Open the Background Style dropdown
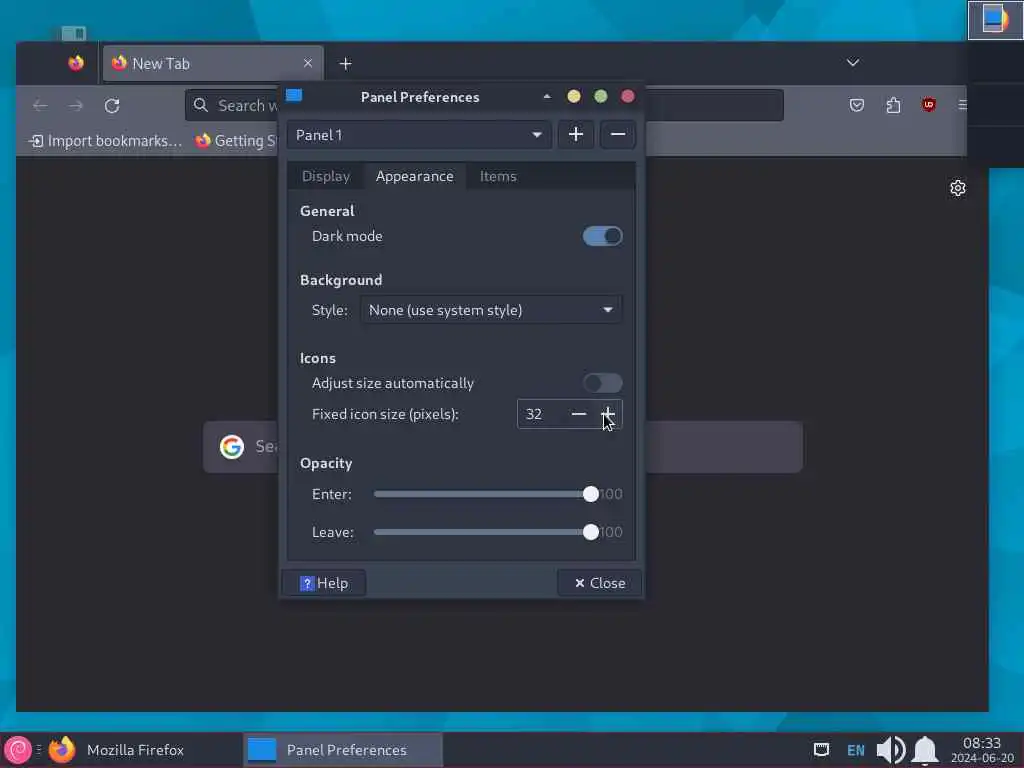The height and width of the screenshot is (768, 1024). [491, 310]
